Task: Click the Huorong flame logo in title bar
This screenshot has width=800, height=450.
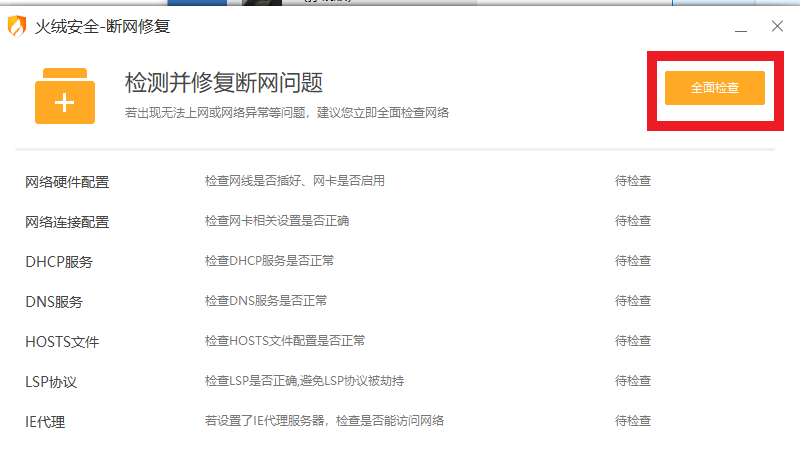Action: (x=17, y=27)
